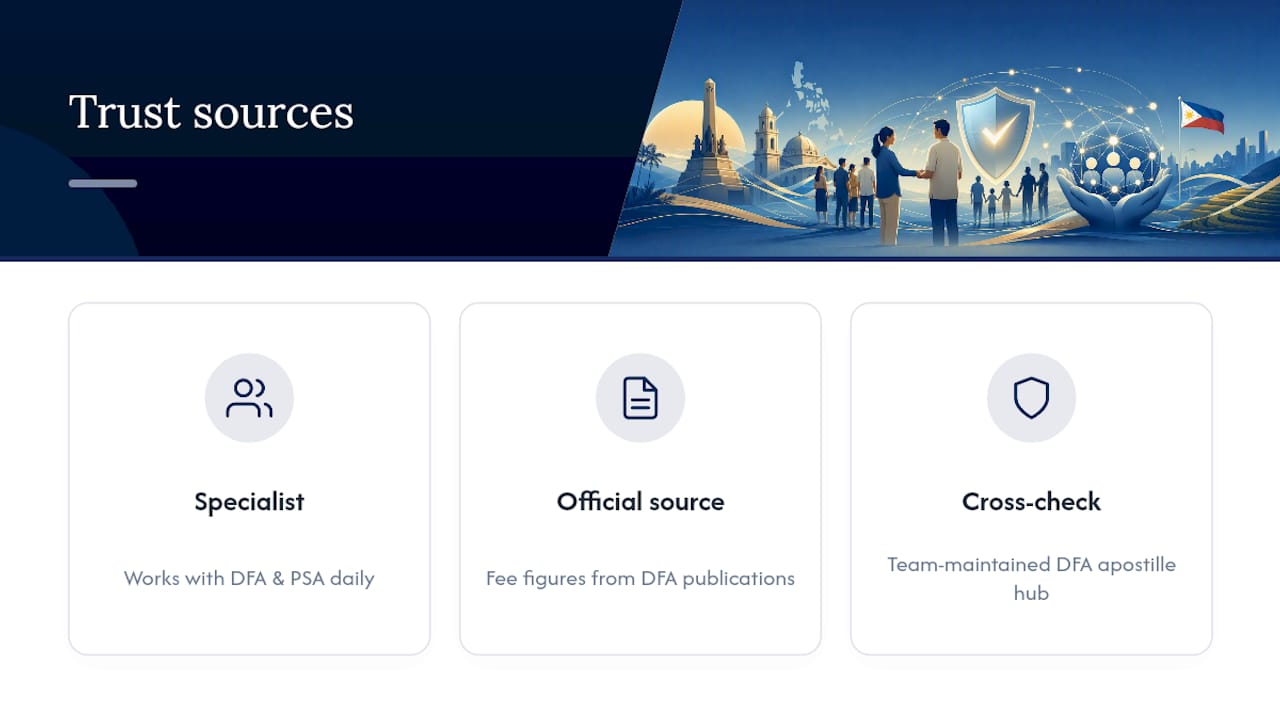Image resolution: width=1280 pixels, height=720 pixels.
Task: Click 'Team-maintained DFA apostille hub' text
Action: point(1031,578)
